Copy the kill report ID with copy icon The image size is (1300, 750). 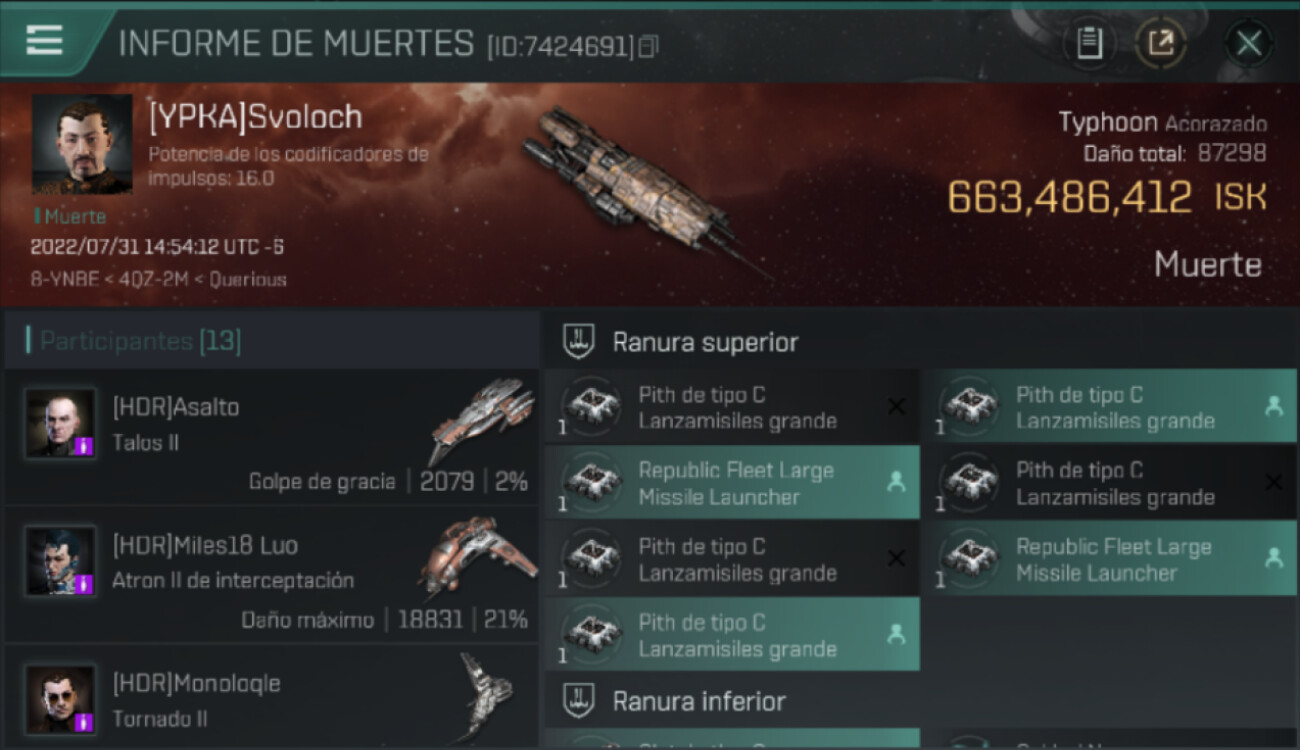[x=649, y=46]
